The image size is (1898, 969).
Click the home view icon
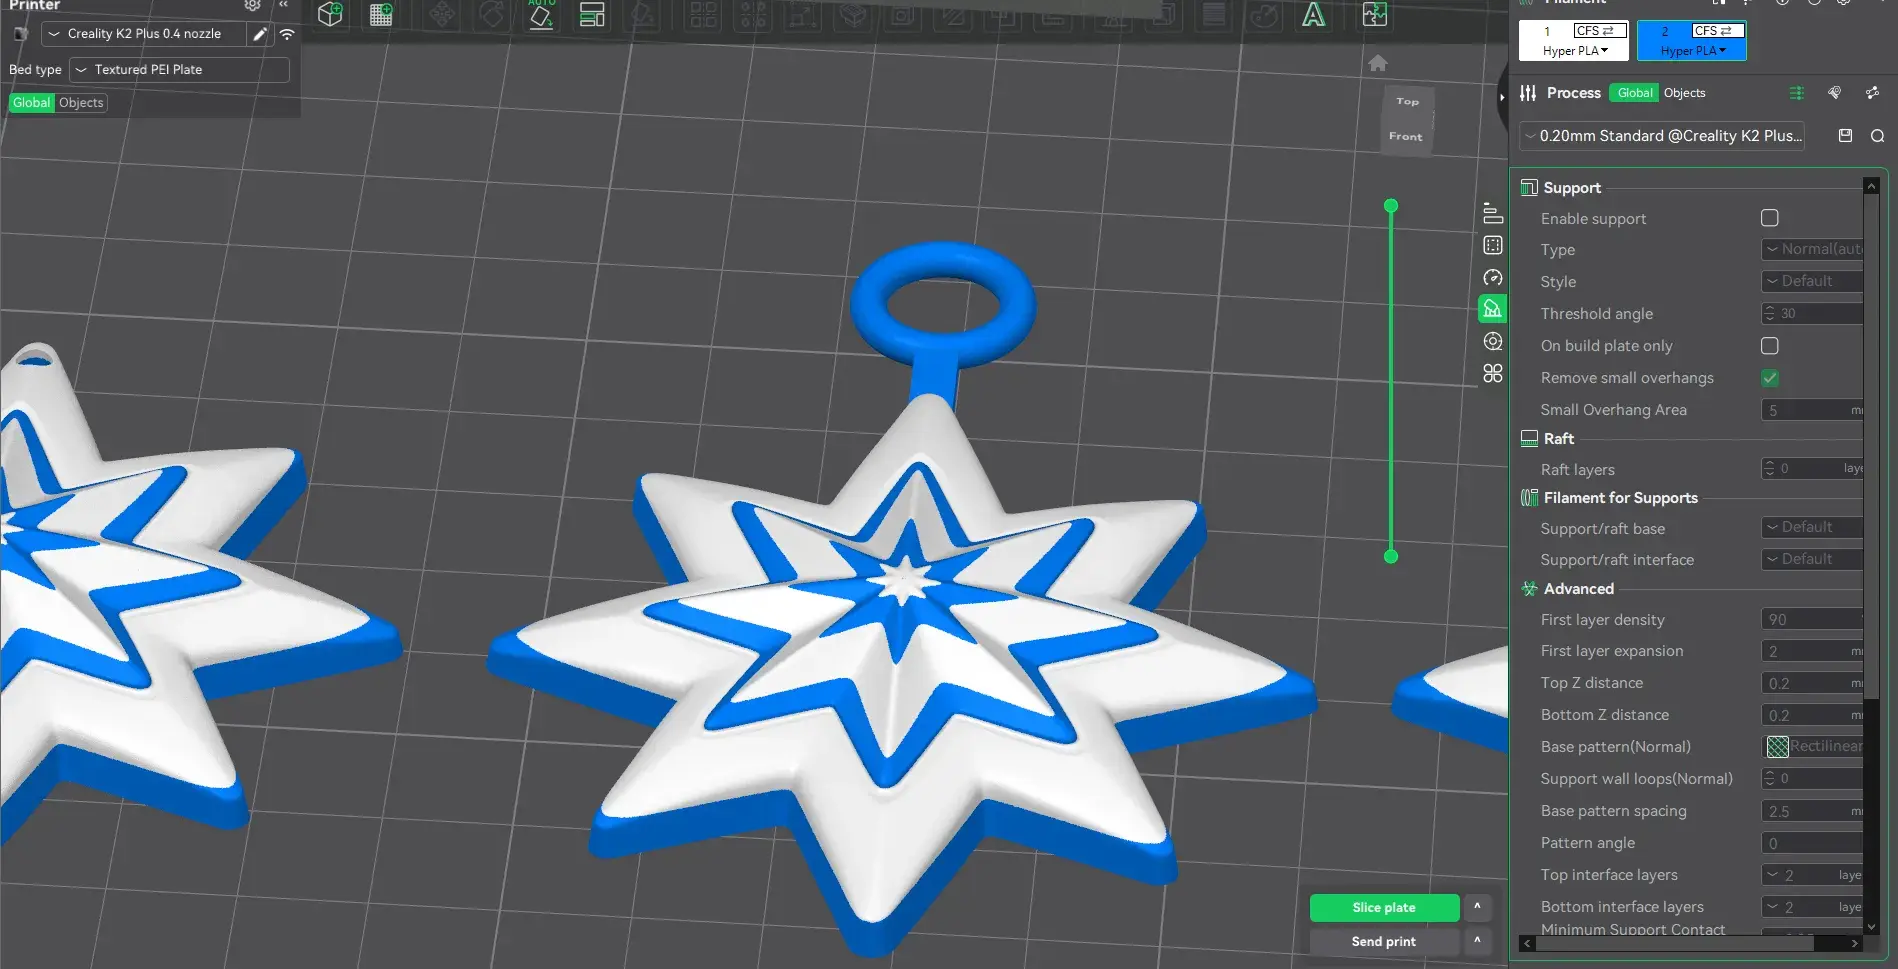pos(1377,63)
